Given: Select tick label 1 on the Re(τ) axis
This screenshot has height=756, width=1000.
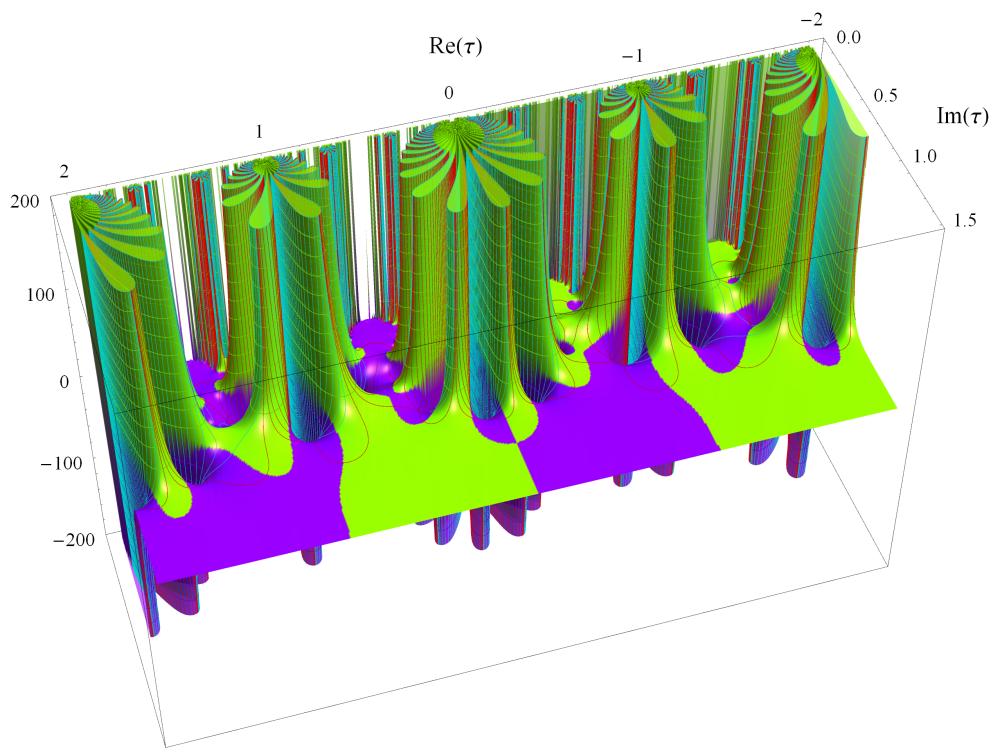Looking at the screenshot, I should coord(259,131).
